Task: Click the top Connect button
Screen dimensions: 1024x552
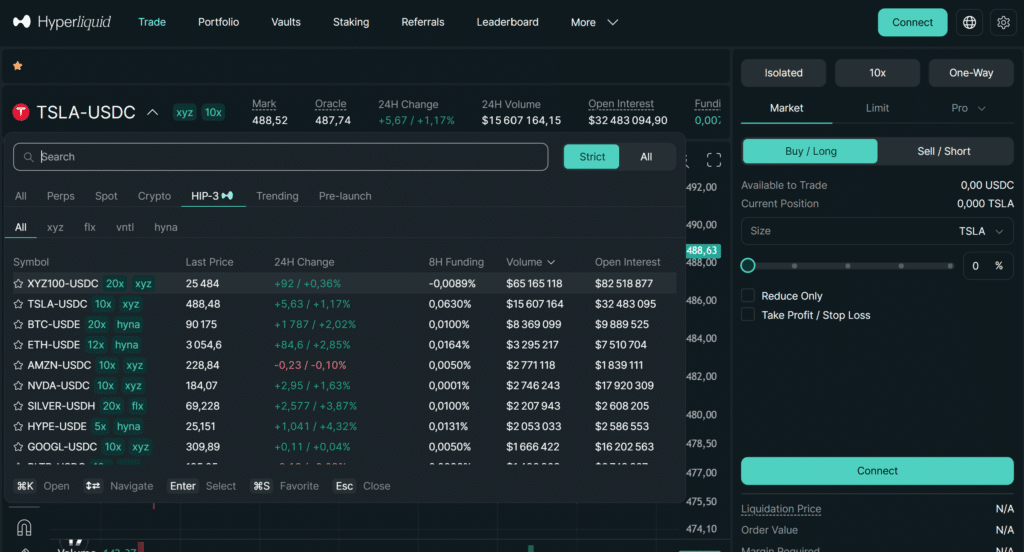Action: click(x=912, y=22)
